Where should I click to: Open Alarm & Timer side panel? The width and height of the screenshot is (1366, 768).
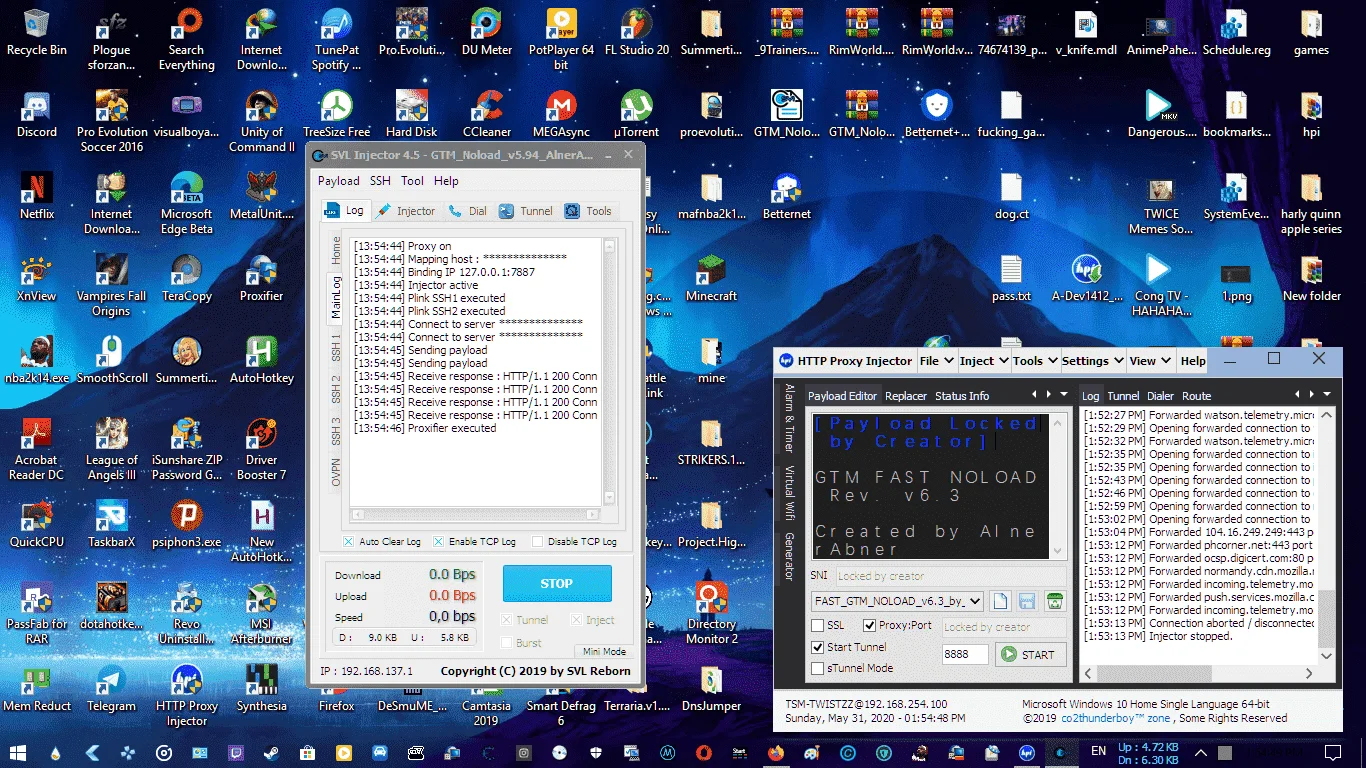[x=789, y=418]
